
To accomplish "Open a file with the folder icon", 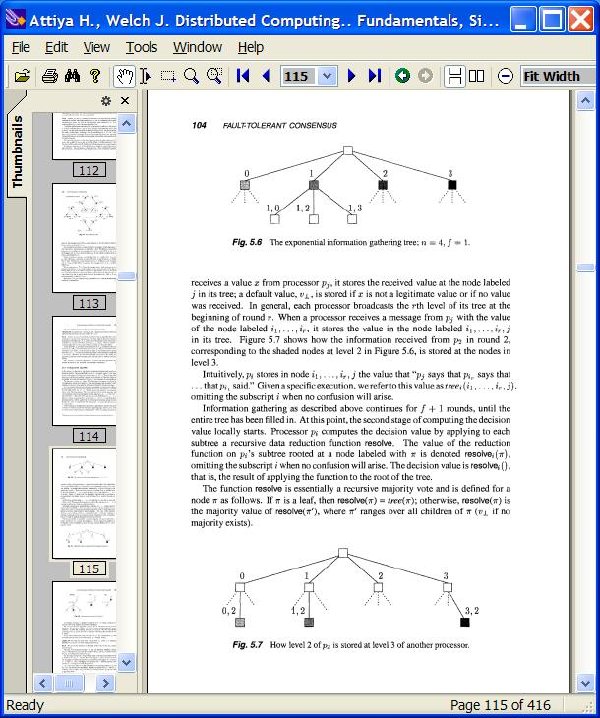I will click(22, 76).
